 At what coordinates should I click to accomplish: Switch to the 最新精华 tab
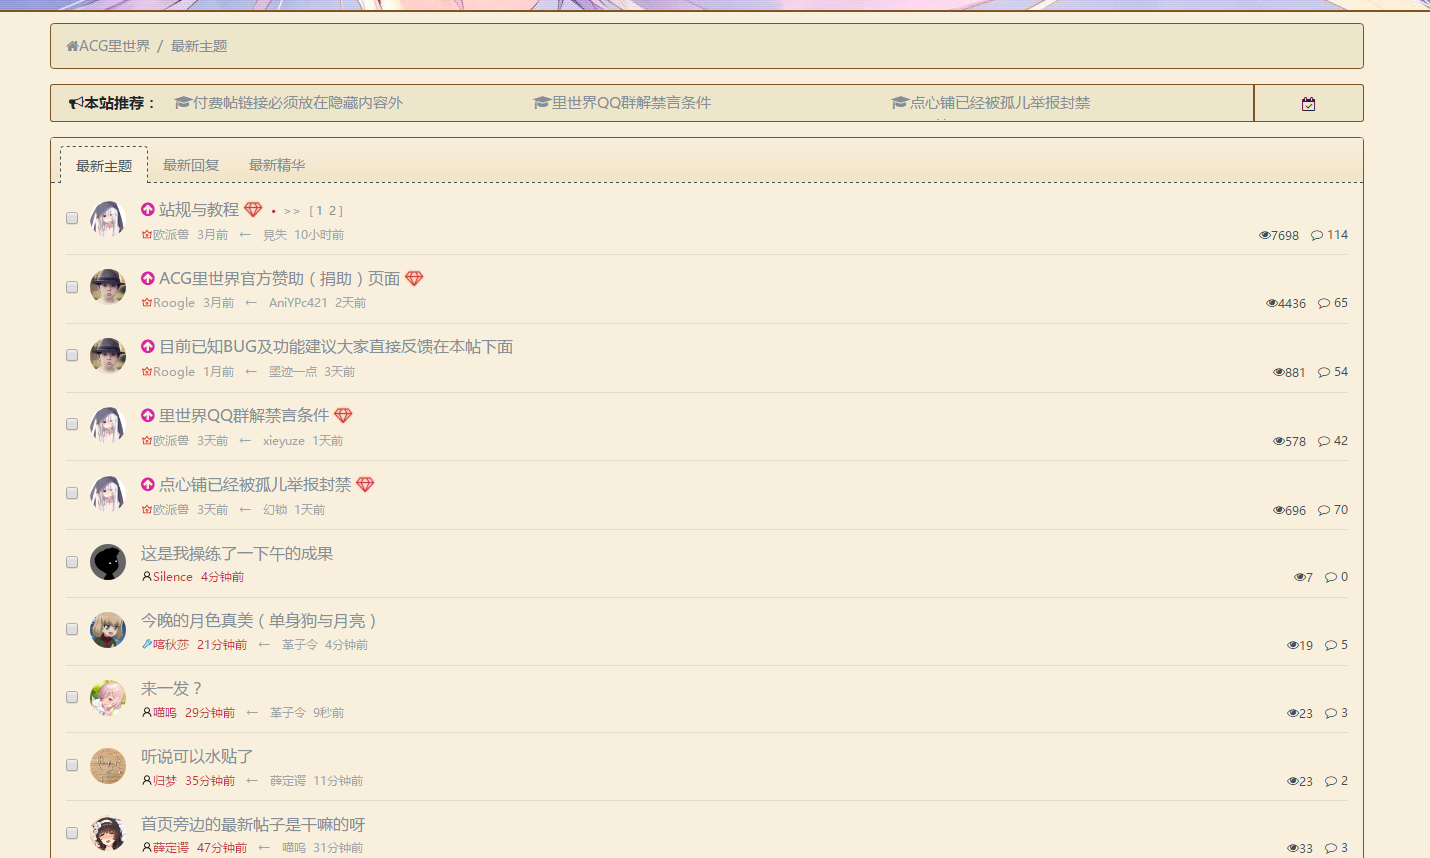pos(277,165)
